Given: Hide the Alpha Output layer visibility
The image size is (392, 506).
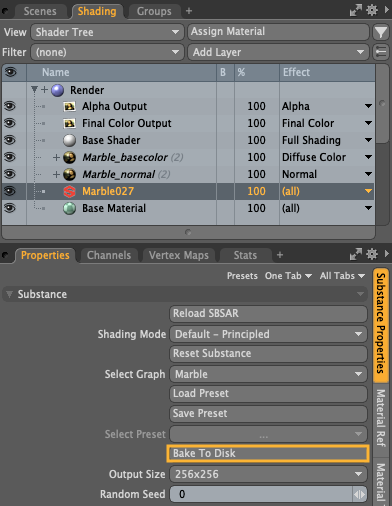Looking at the screenshot, I should tap(10, 106).
